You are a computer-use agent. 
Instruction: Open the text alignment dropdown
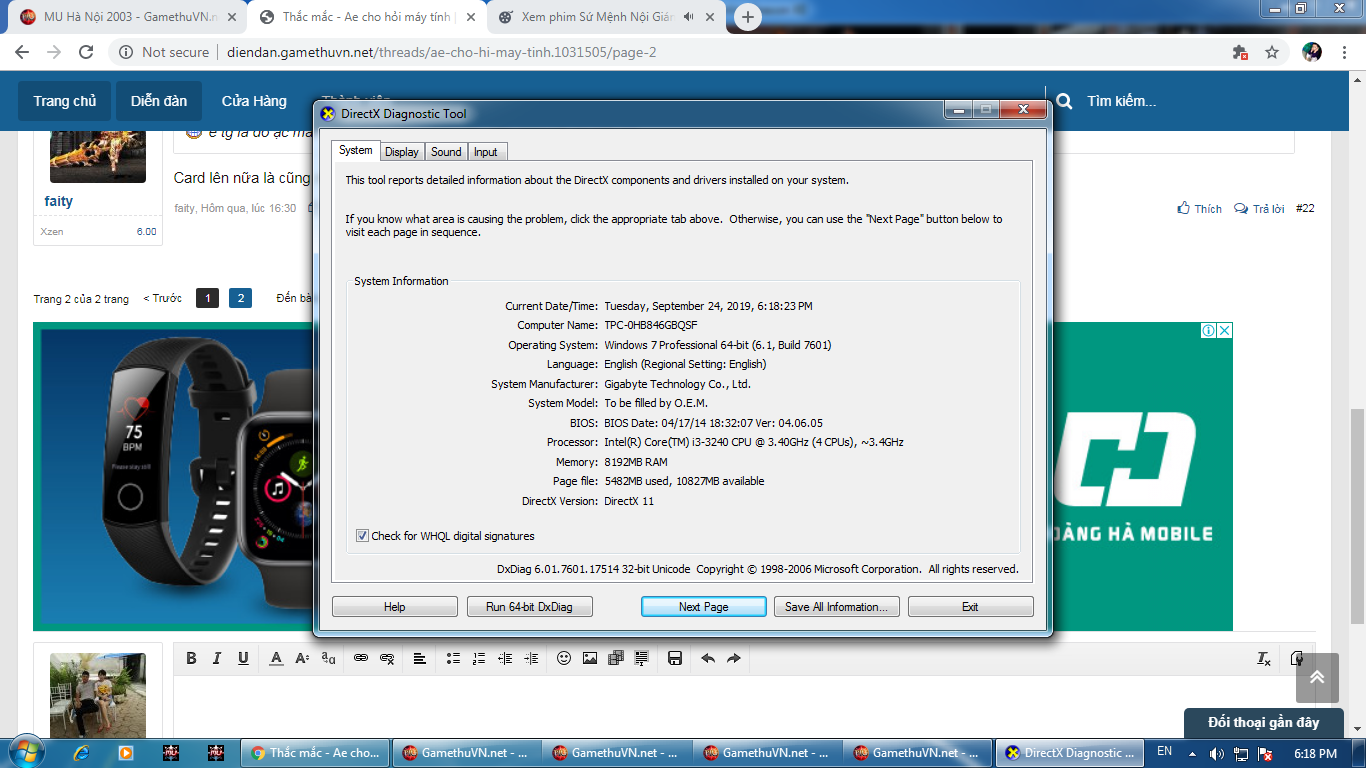[x=420, y=658]
